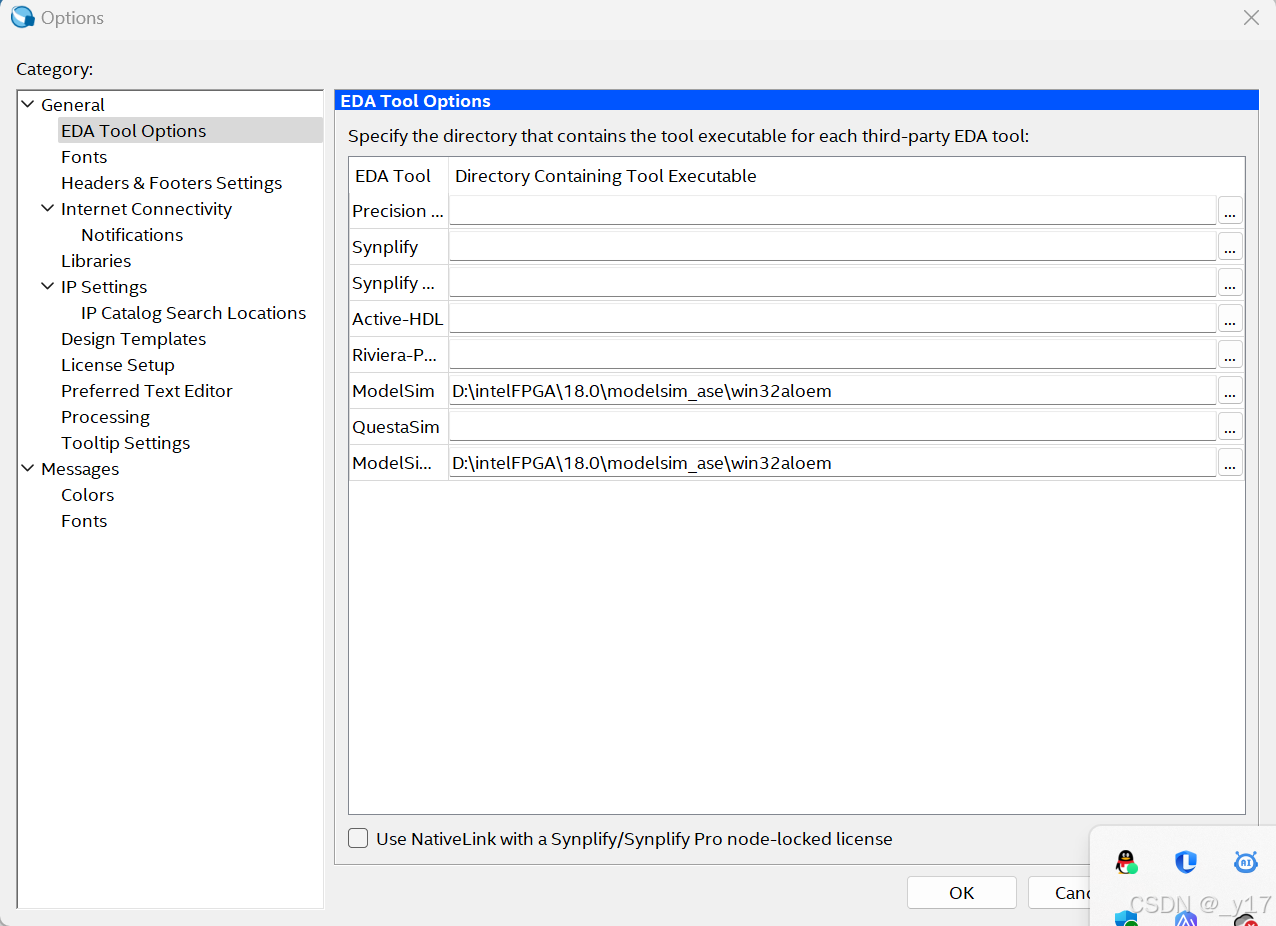This screenshot has height=926, width=1276.
Task: Open the Processing settings
Action: coord(105,417)
